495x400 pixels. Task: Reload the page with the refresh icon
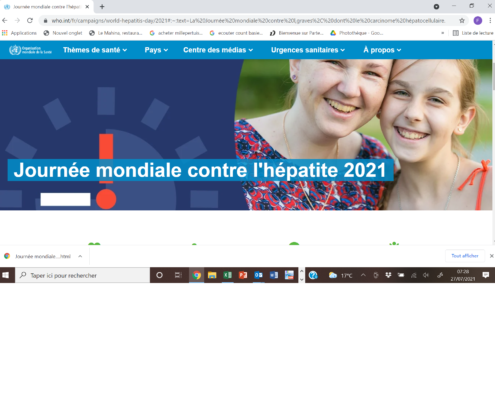tap(30, 21)
